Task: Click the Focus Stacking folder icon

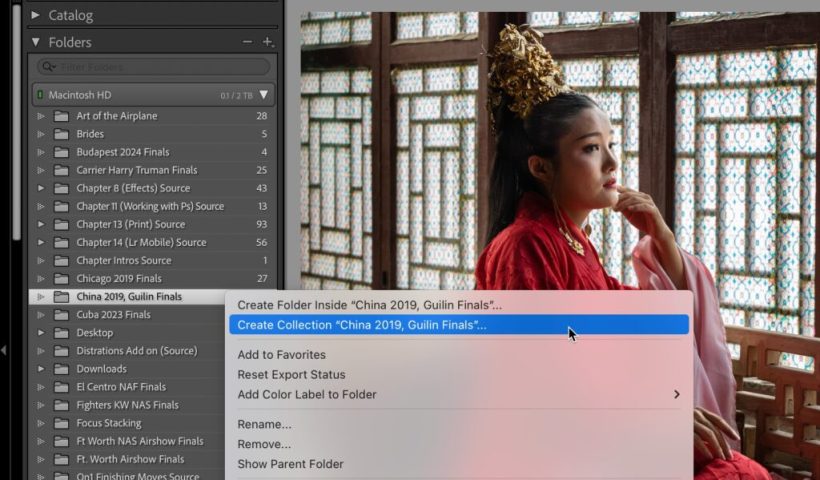Action: [61, 423]
